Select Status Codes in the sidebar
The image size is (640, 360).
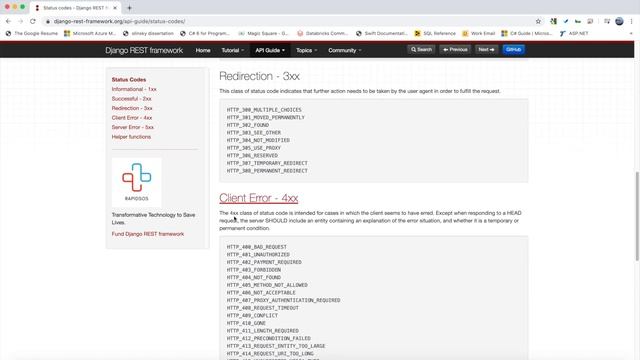pyautogui.click(x=129, y=80)
